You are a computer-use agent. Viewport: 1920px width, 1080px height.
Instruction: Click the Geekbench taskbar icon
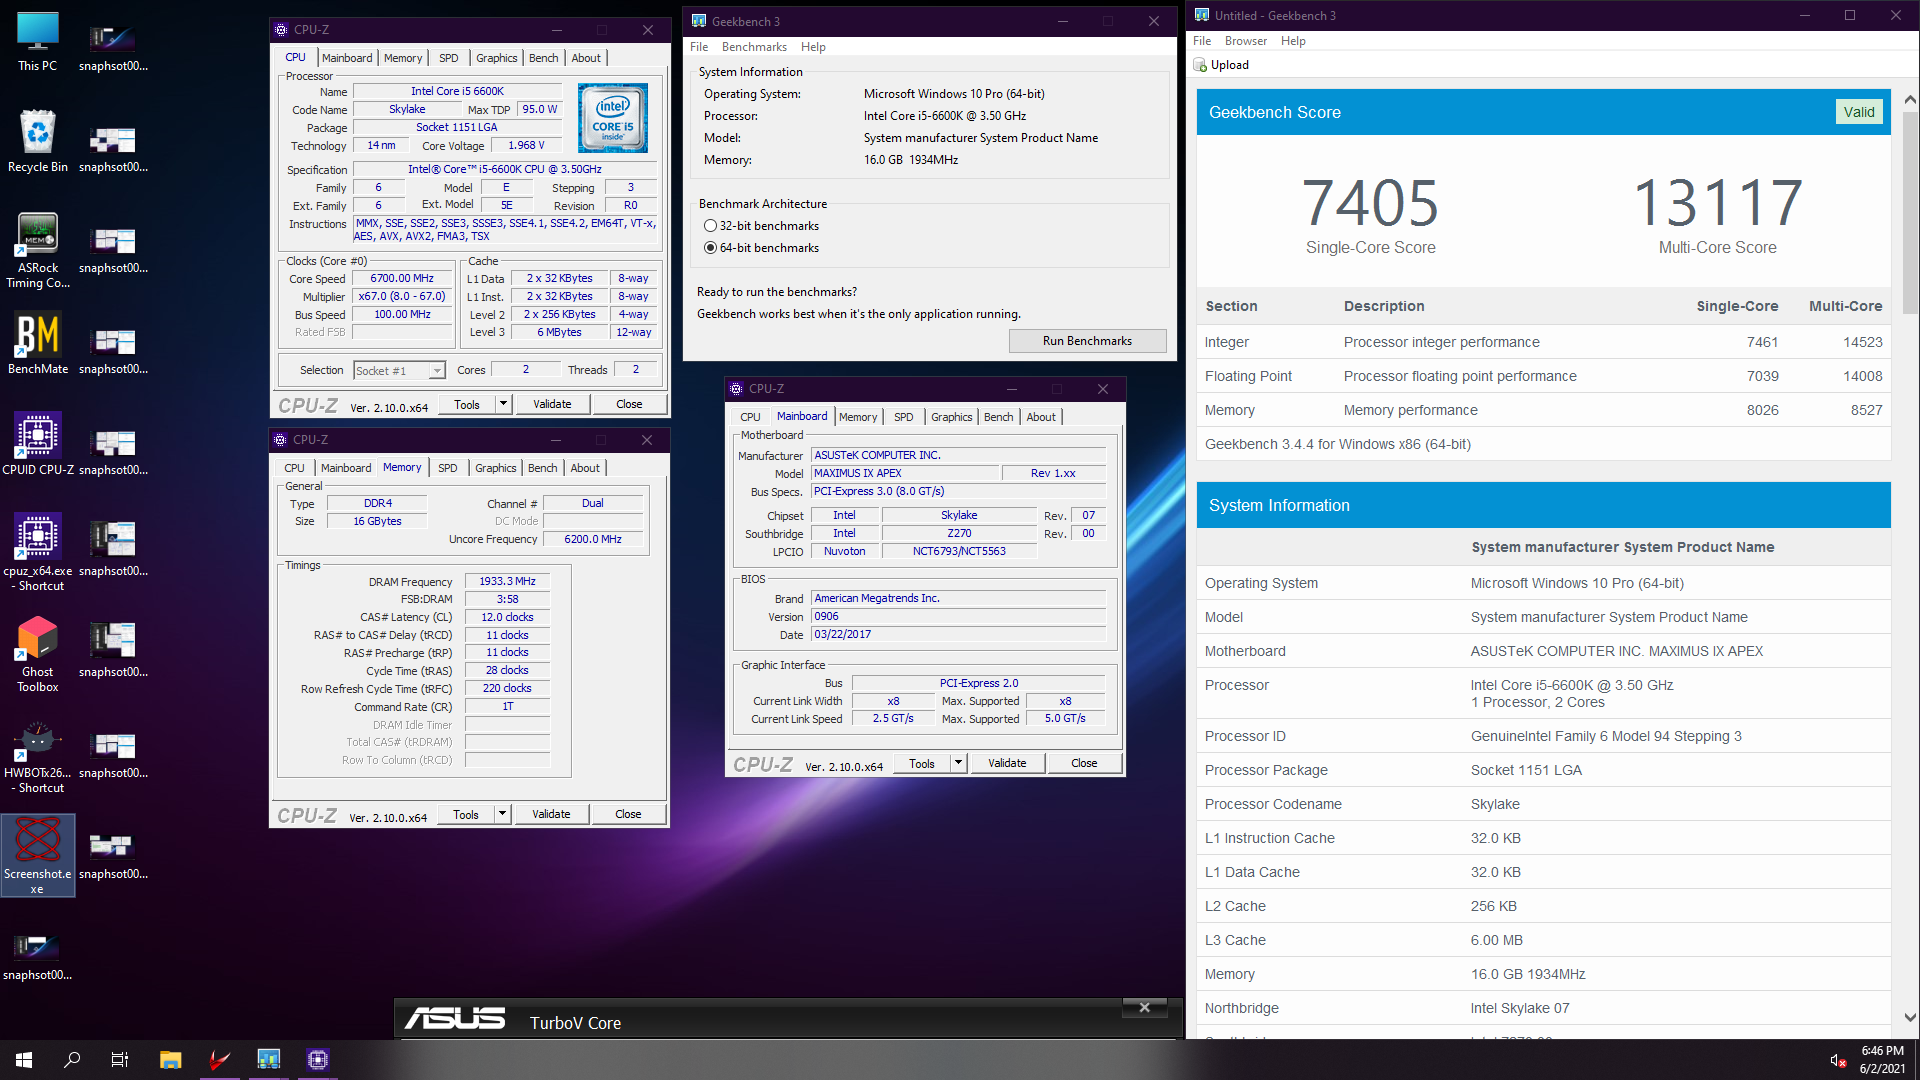[269, 1060]
